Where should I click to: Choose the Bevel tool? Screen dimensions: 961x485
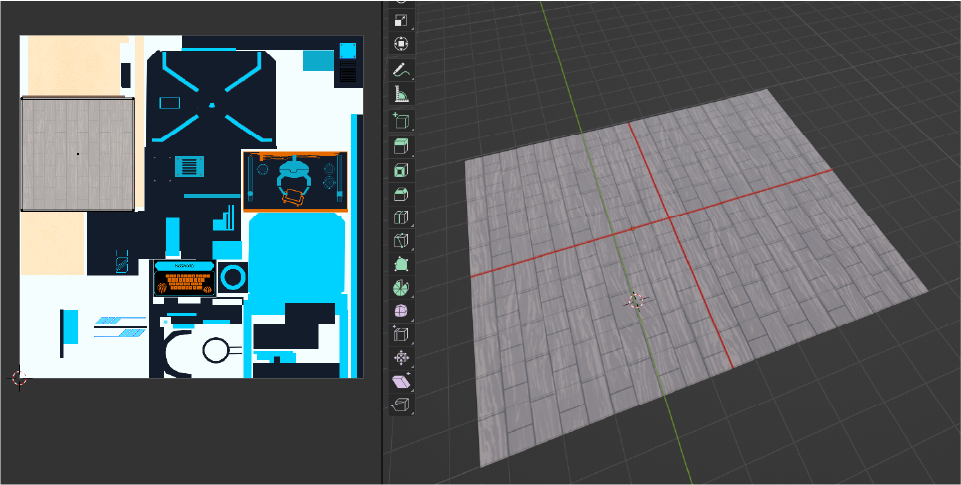(401, 193)
